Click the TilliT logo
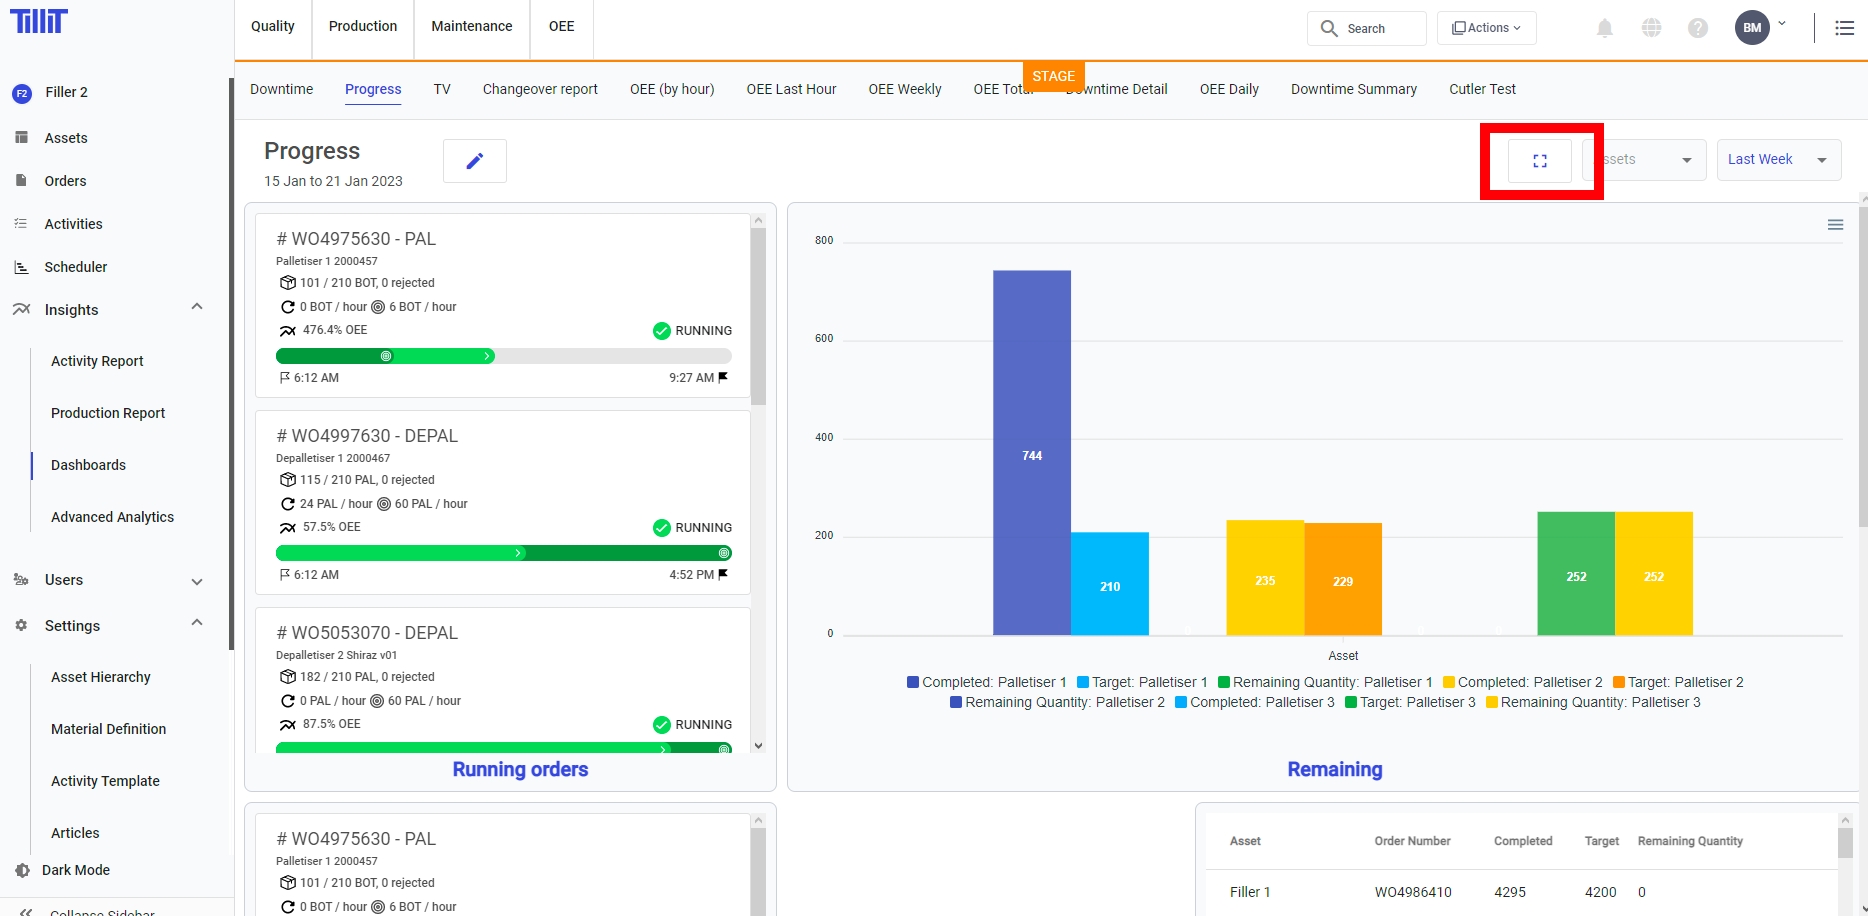1868x916 pixels. coord(39,22)
